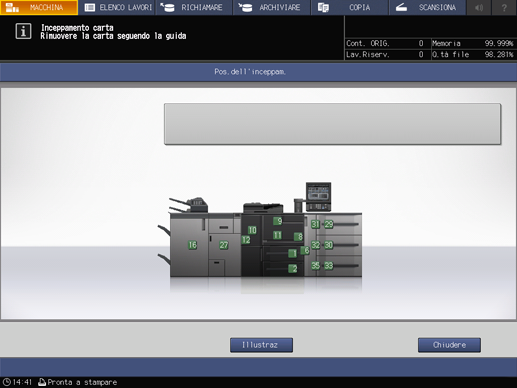517x388 pixels.
Task: Select jam location marker 33
Action: click(329, 265)
